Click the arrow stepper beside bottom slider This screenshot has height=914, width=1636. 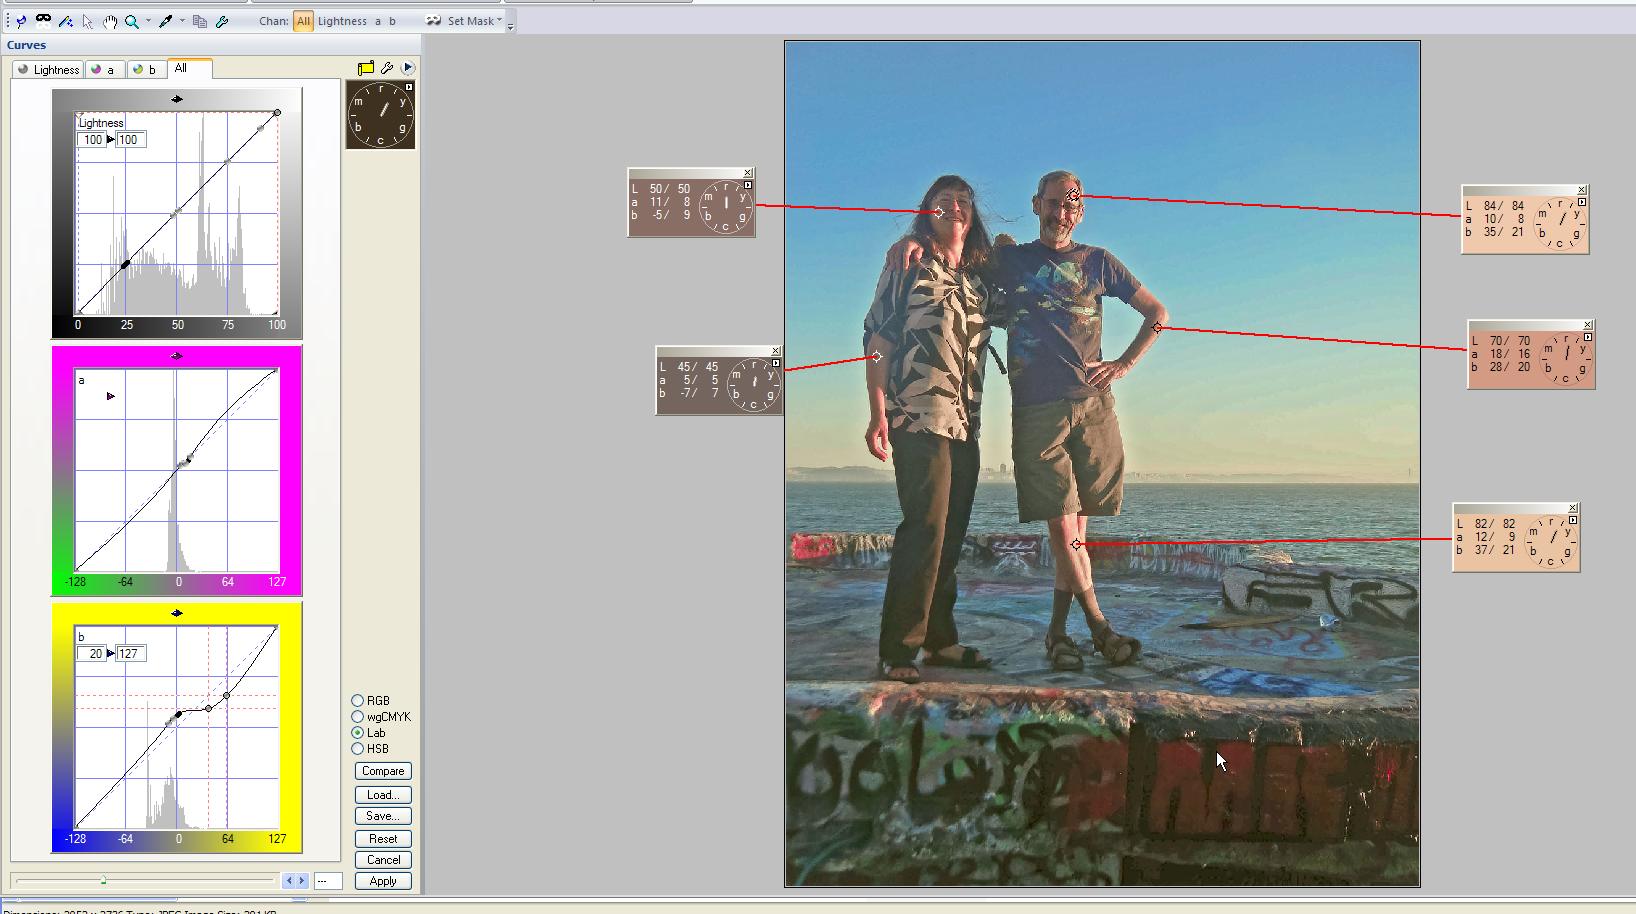pos(295,881)
